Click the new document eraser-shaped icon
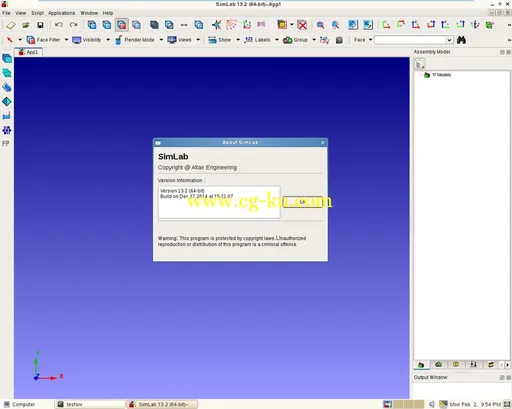 click(11, 25)
